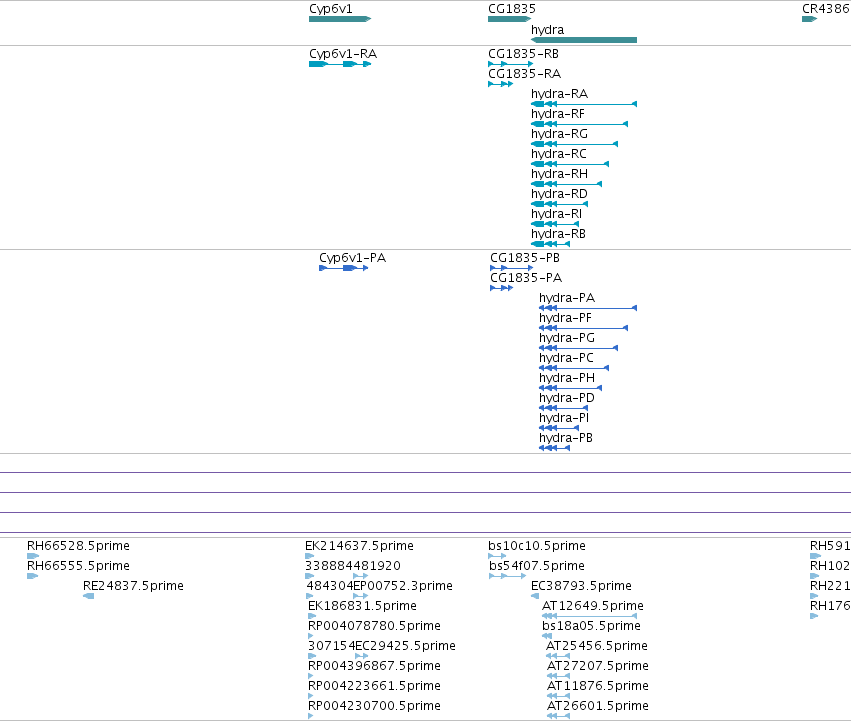Click the Cyp6v1 gene arrow bar

tap(340, 19)
